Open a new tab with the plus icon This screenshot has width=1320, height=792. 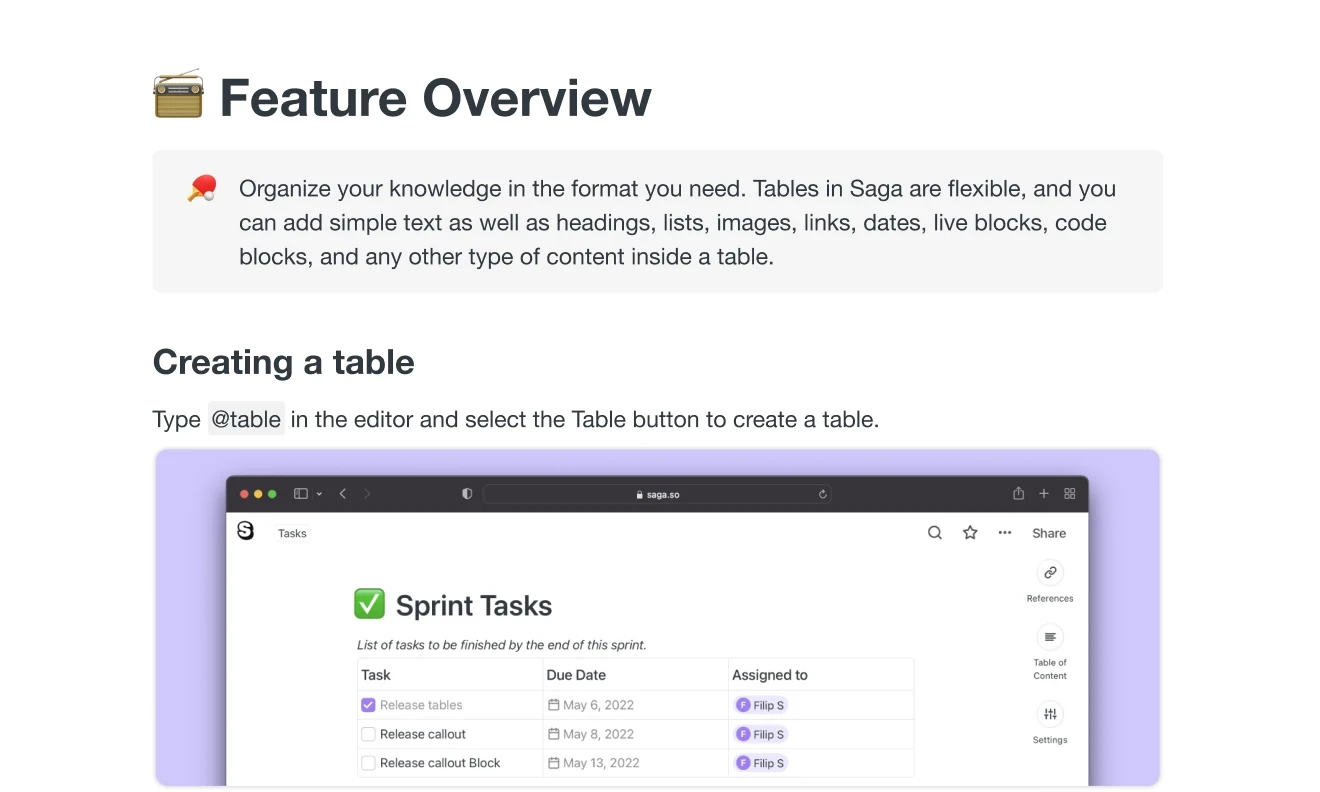click(x=1044, y=494)
